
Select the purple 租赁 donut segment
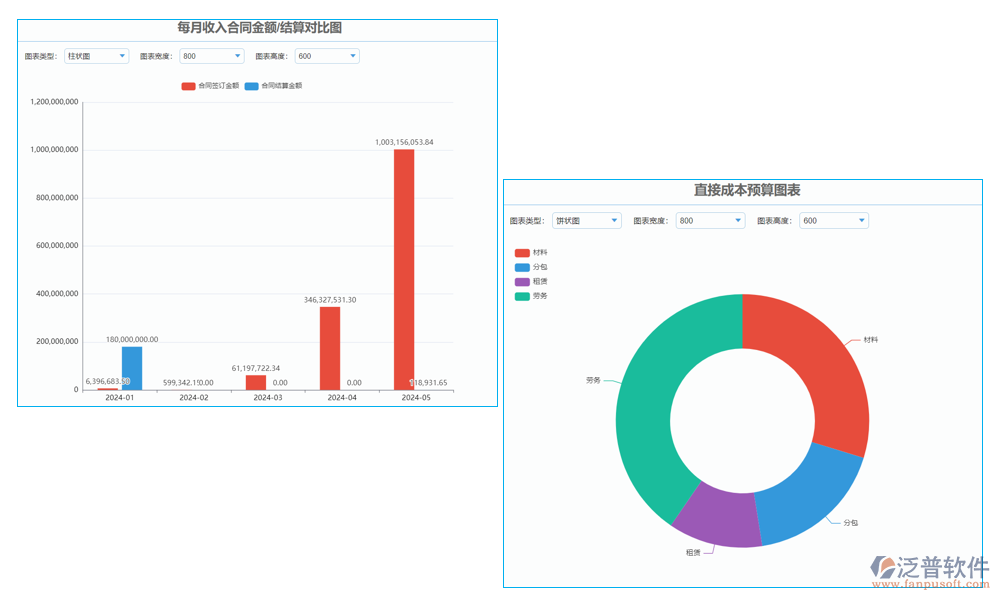coord(718,520)
